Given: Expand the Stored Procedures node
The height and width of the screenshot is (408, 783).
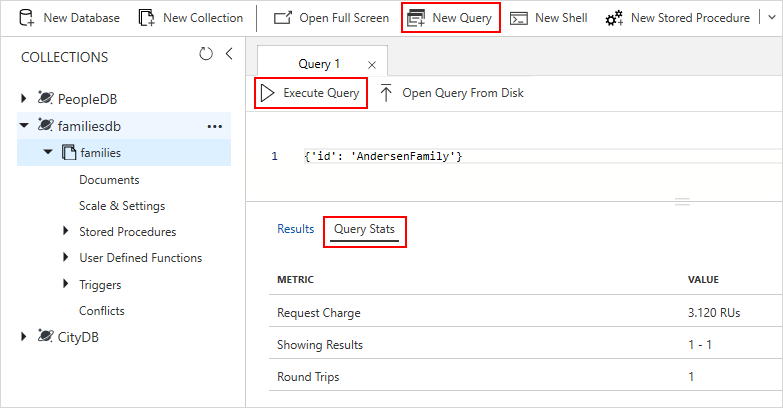Looking at the screenshot, I should [66, 232].
